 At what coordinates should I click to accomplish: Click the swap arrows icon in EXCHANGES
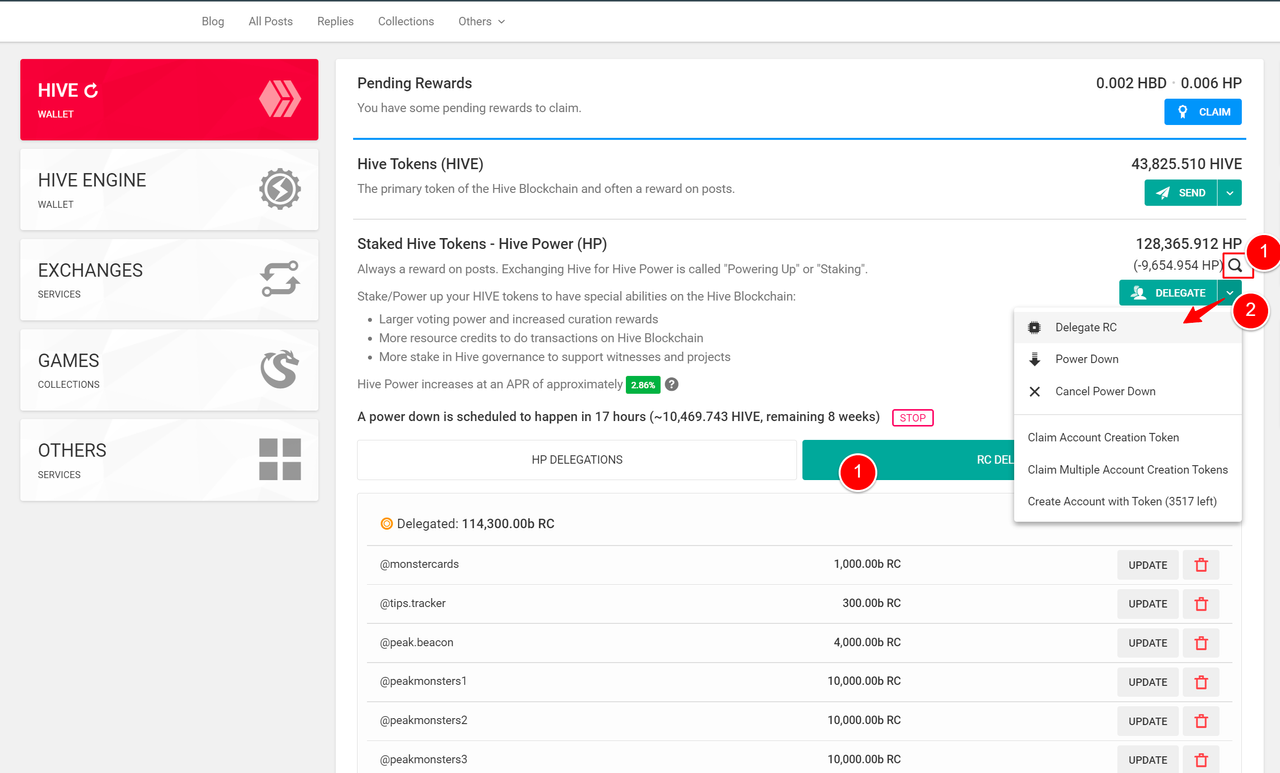coord(280,279)
